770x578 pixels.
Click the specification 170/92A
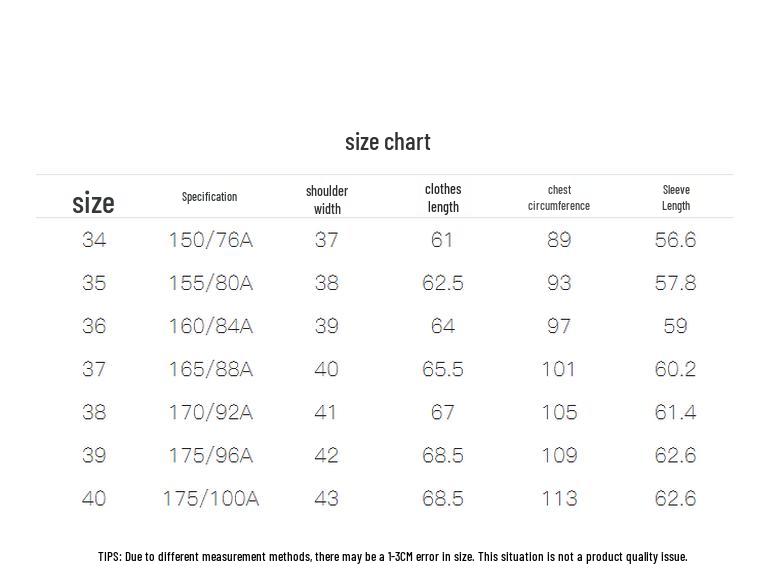pos(211,413)
